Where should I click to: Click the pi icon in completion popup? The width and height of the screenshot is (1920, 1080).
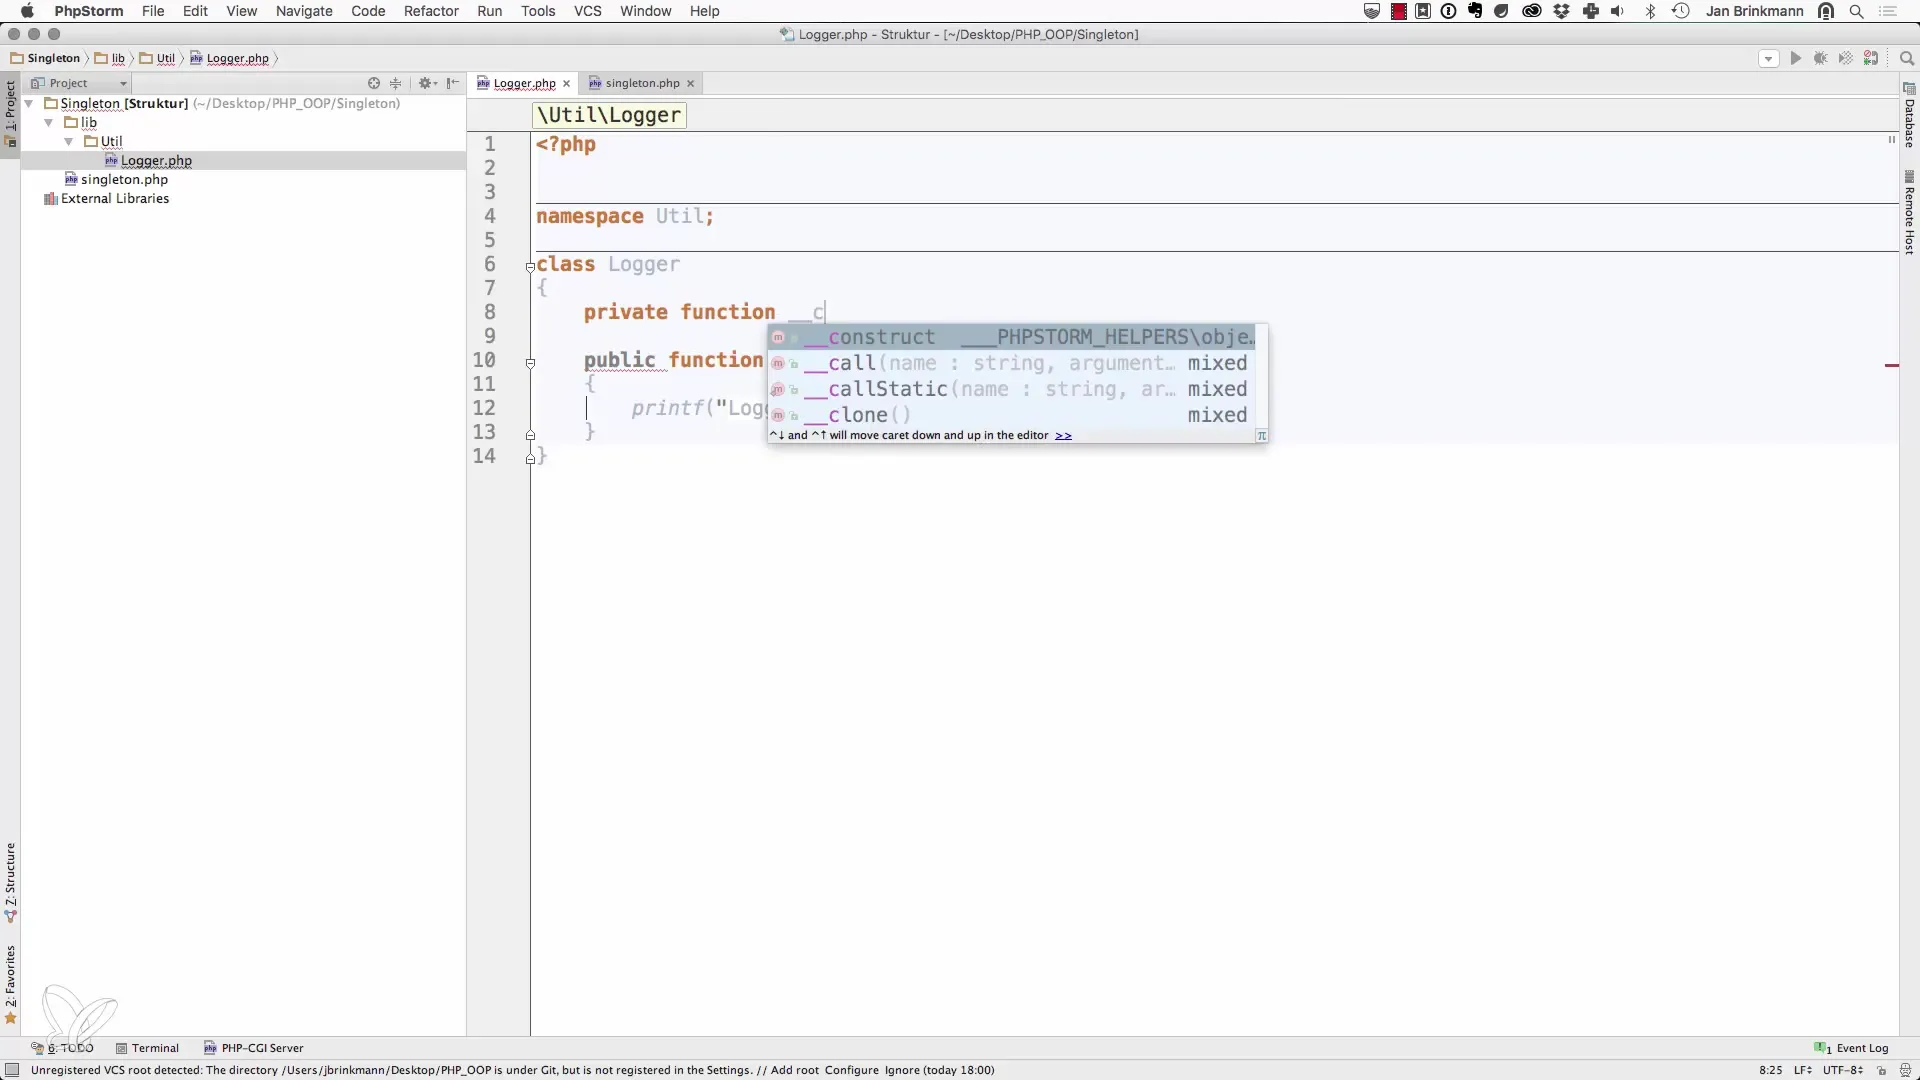tap(1262, 435)
